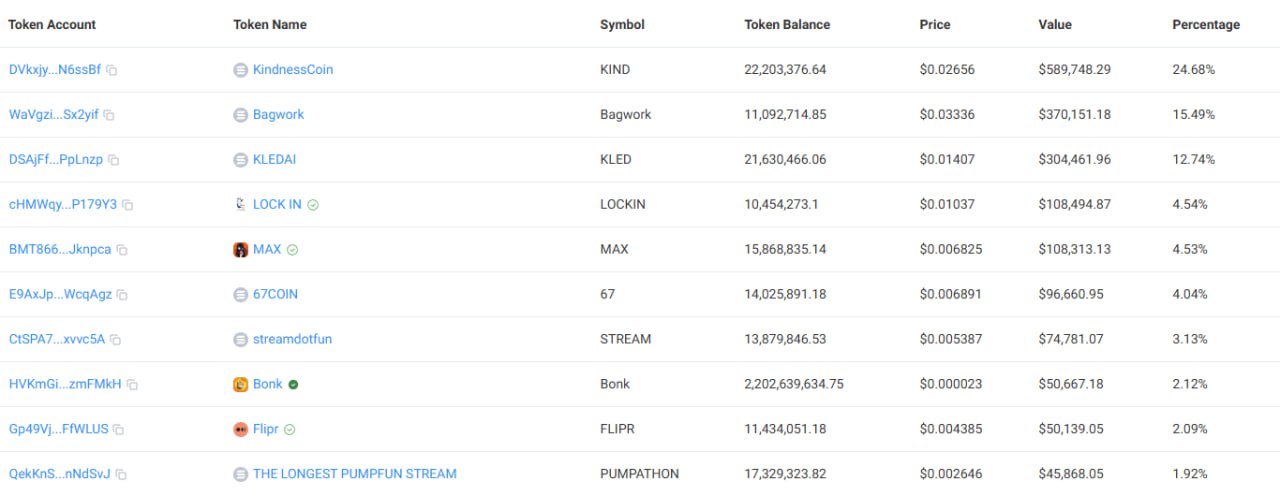Open the DSAjFf...PpLnzp token account
The width and height of the screenshot is (1280, 496).
(55, 160)
